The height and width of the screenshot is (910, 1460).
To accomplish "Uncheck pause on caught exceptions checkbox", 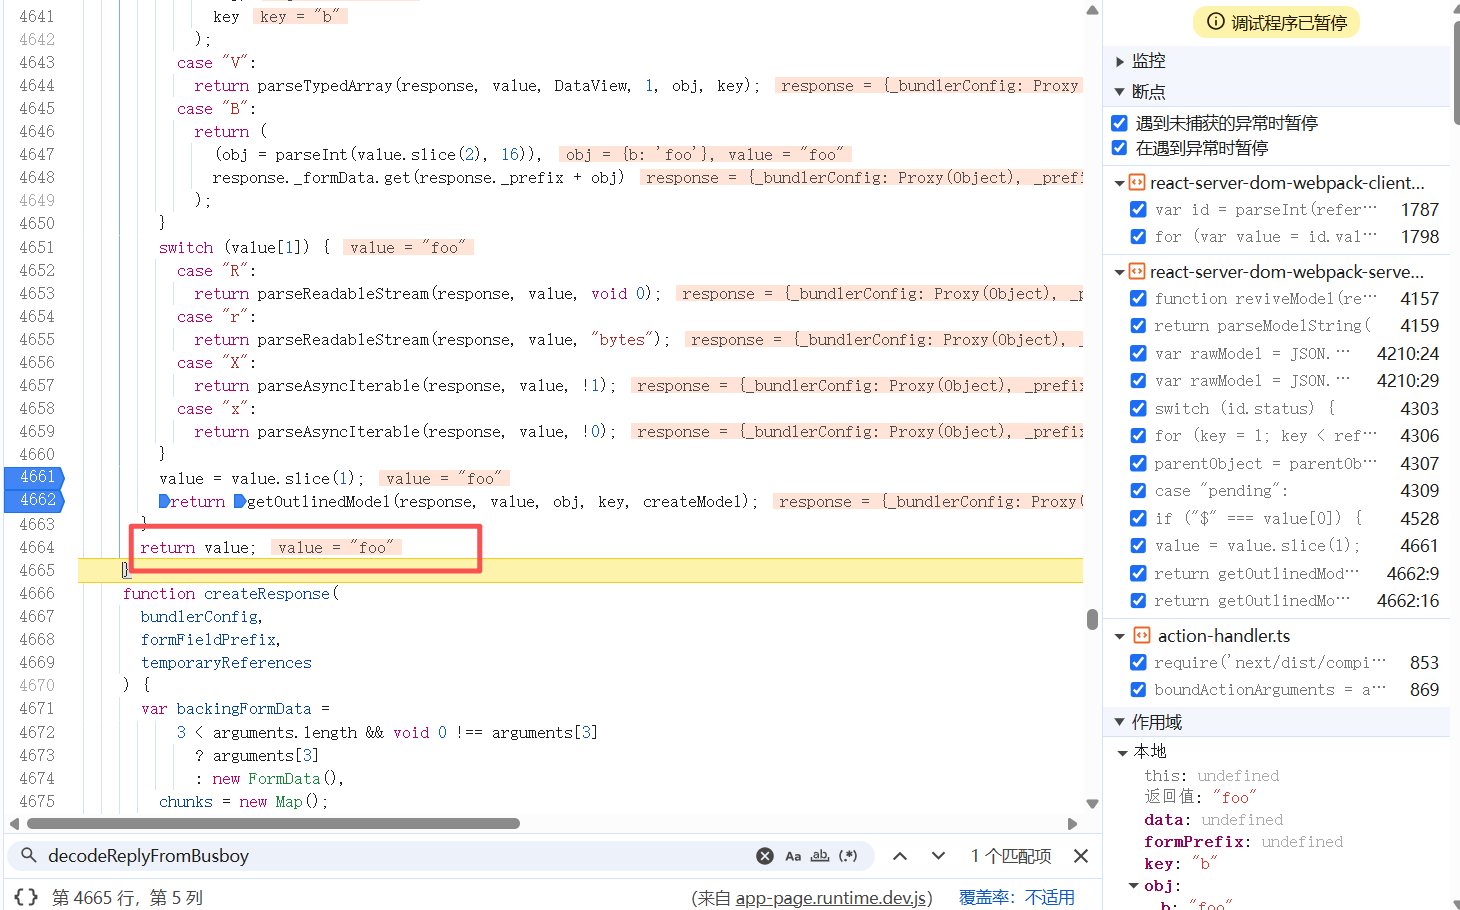I will pos(1120,148).
